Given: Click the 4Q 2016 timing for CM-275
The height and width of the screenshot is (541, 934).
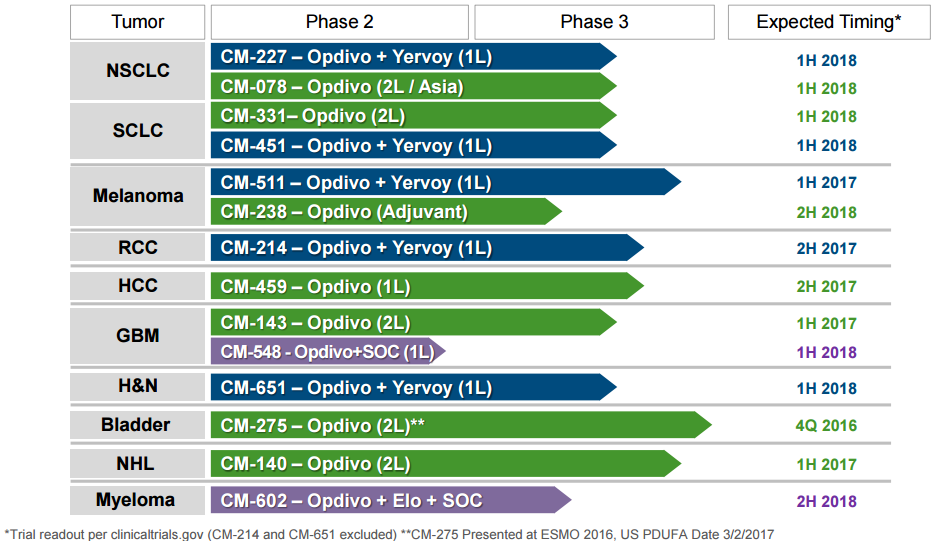Looking at the screenshot, I should pyautogui.click(x=826, y=426).
